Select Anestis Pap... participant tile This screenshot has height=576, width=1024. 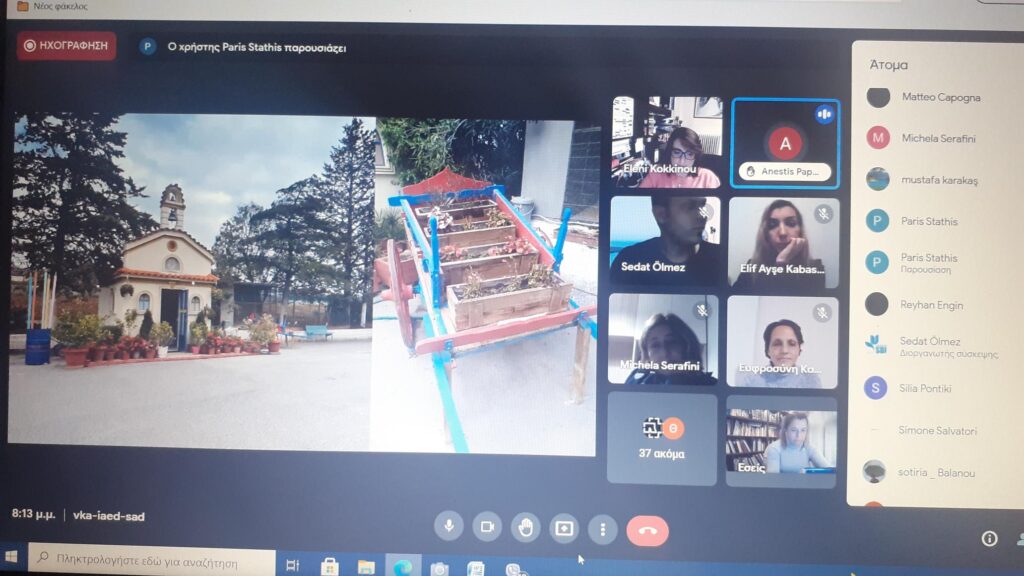786,144
